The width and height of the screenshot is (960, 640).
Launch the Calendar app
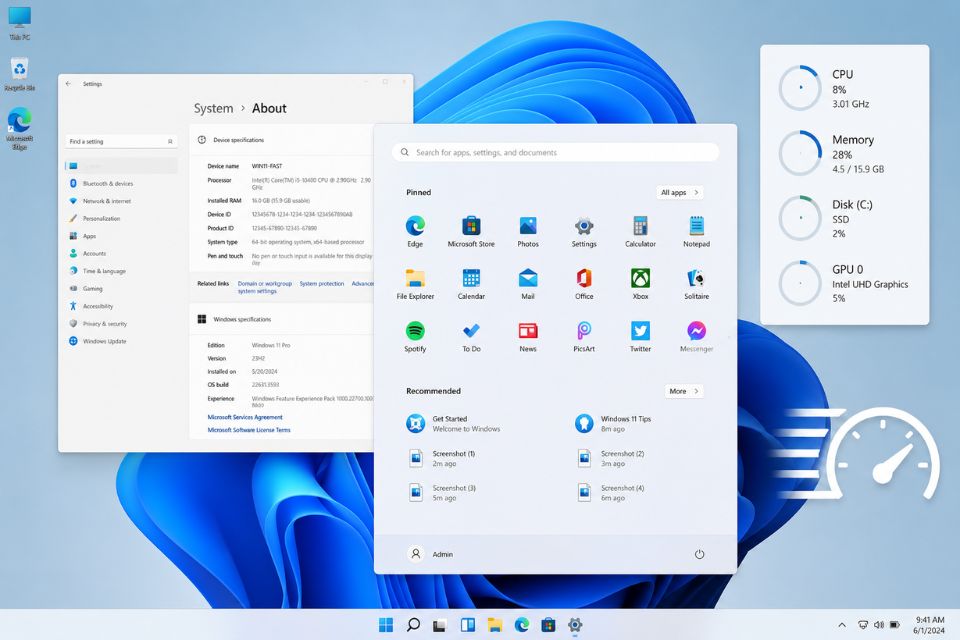(471, 284)
